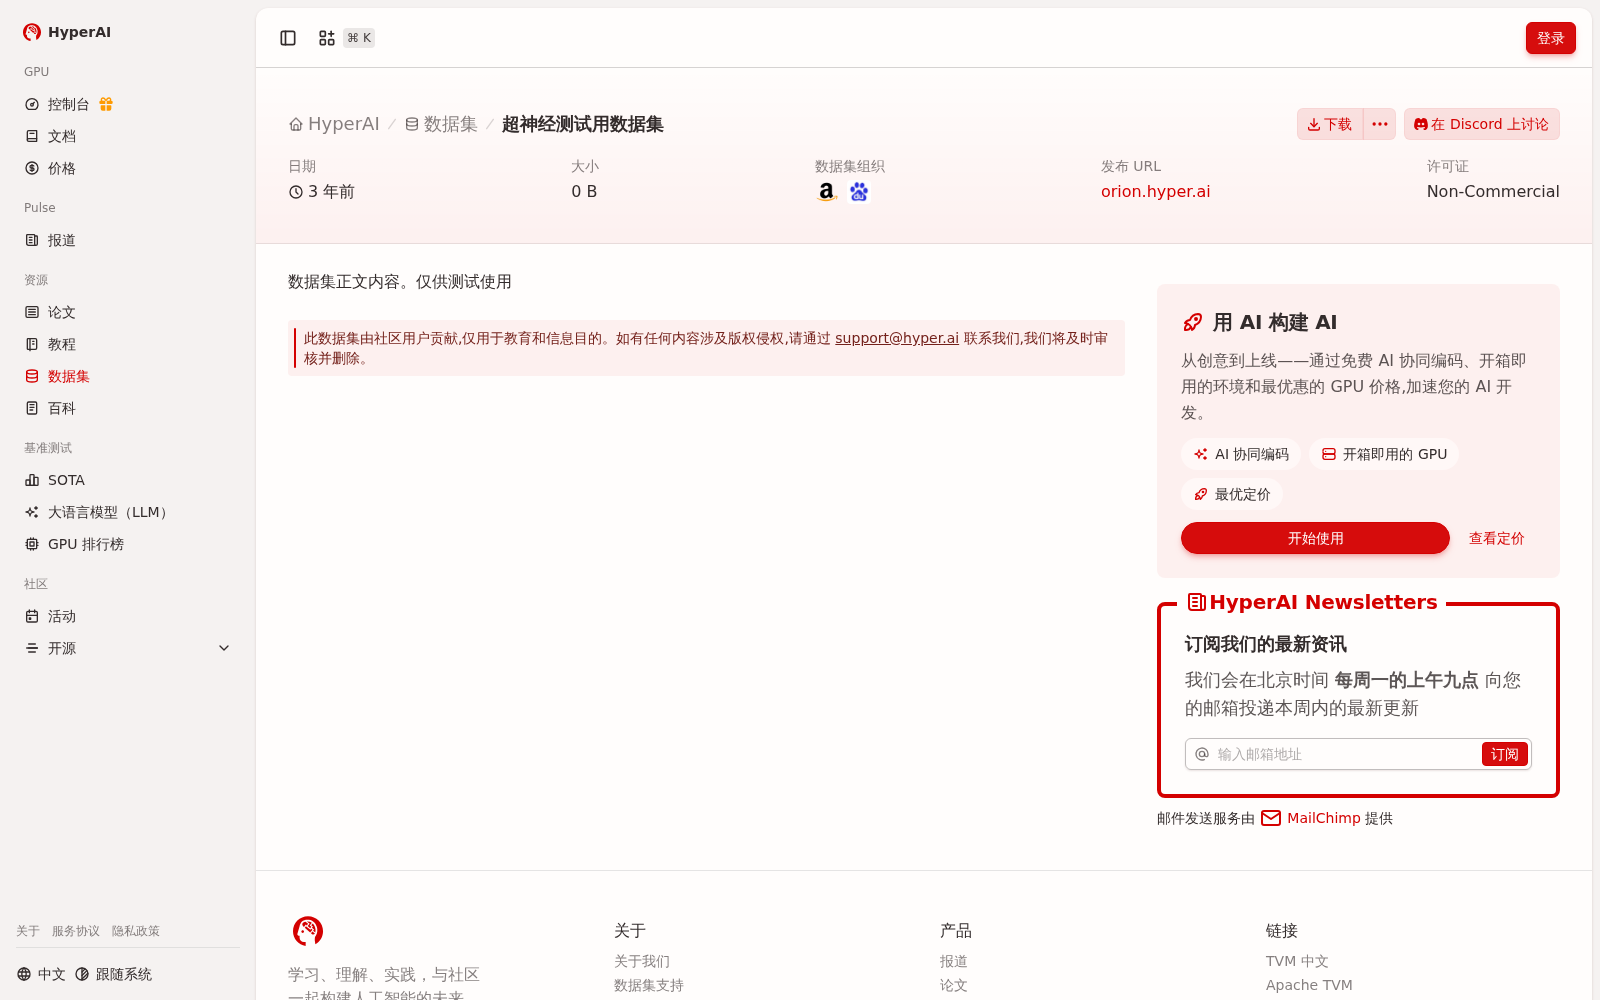Click the Baidu paw organization icon

point(859,192)
